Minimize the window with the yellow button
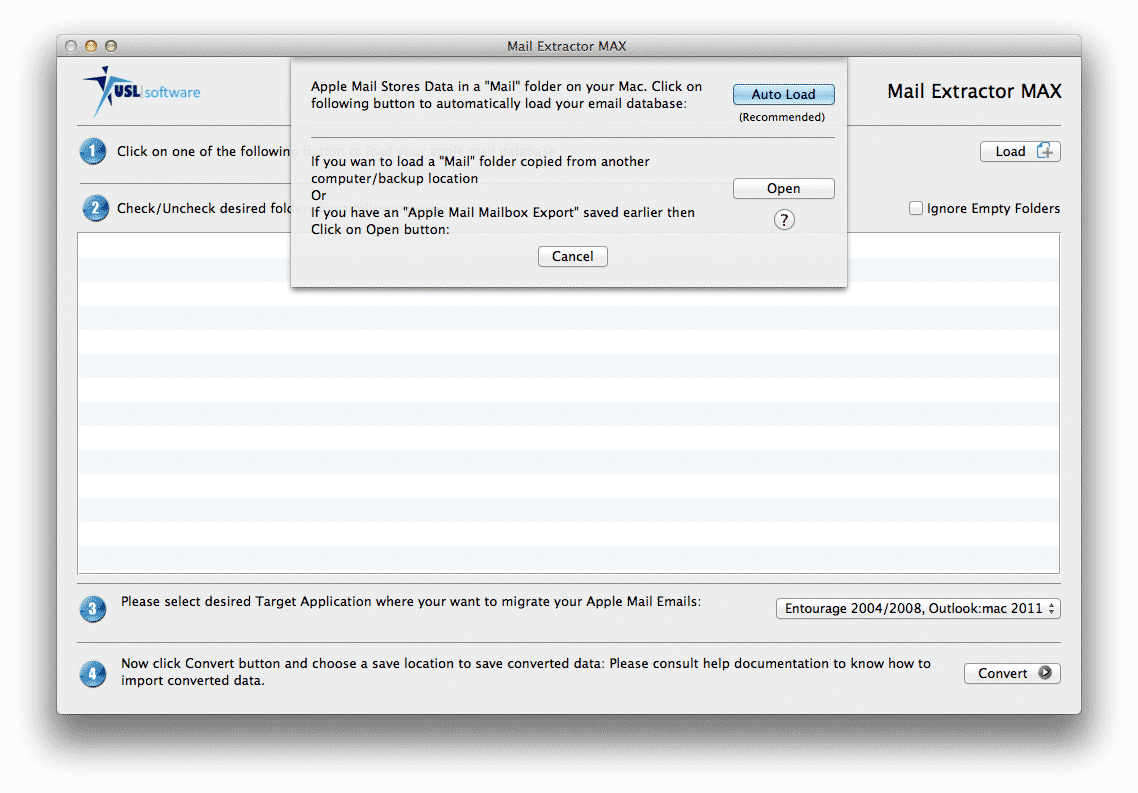Viewport: 1138px width, 793px height. tap(91, 46)
